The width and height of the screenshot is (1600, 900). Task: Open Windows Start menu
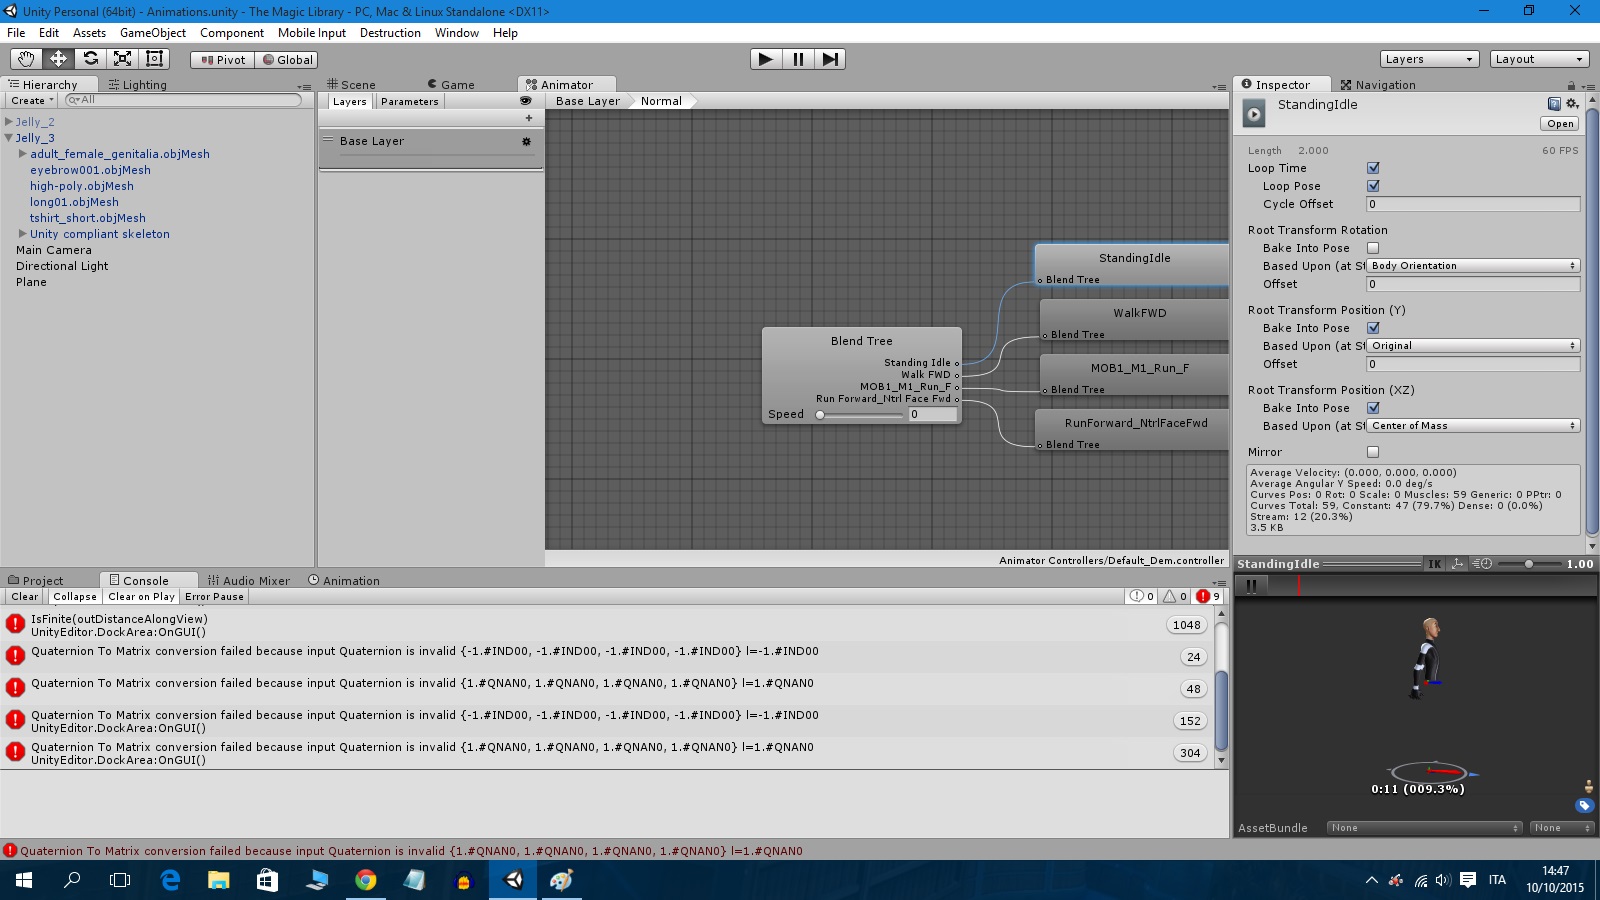tap(24, 880)
